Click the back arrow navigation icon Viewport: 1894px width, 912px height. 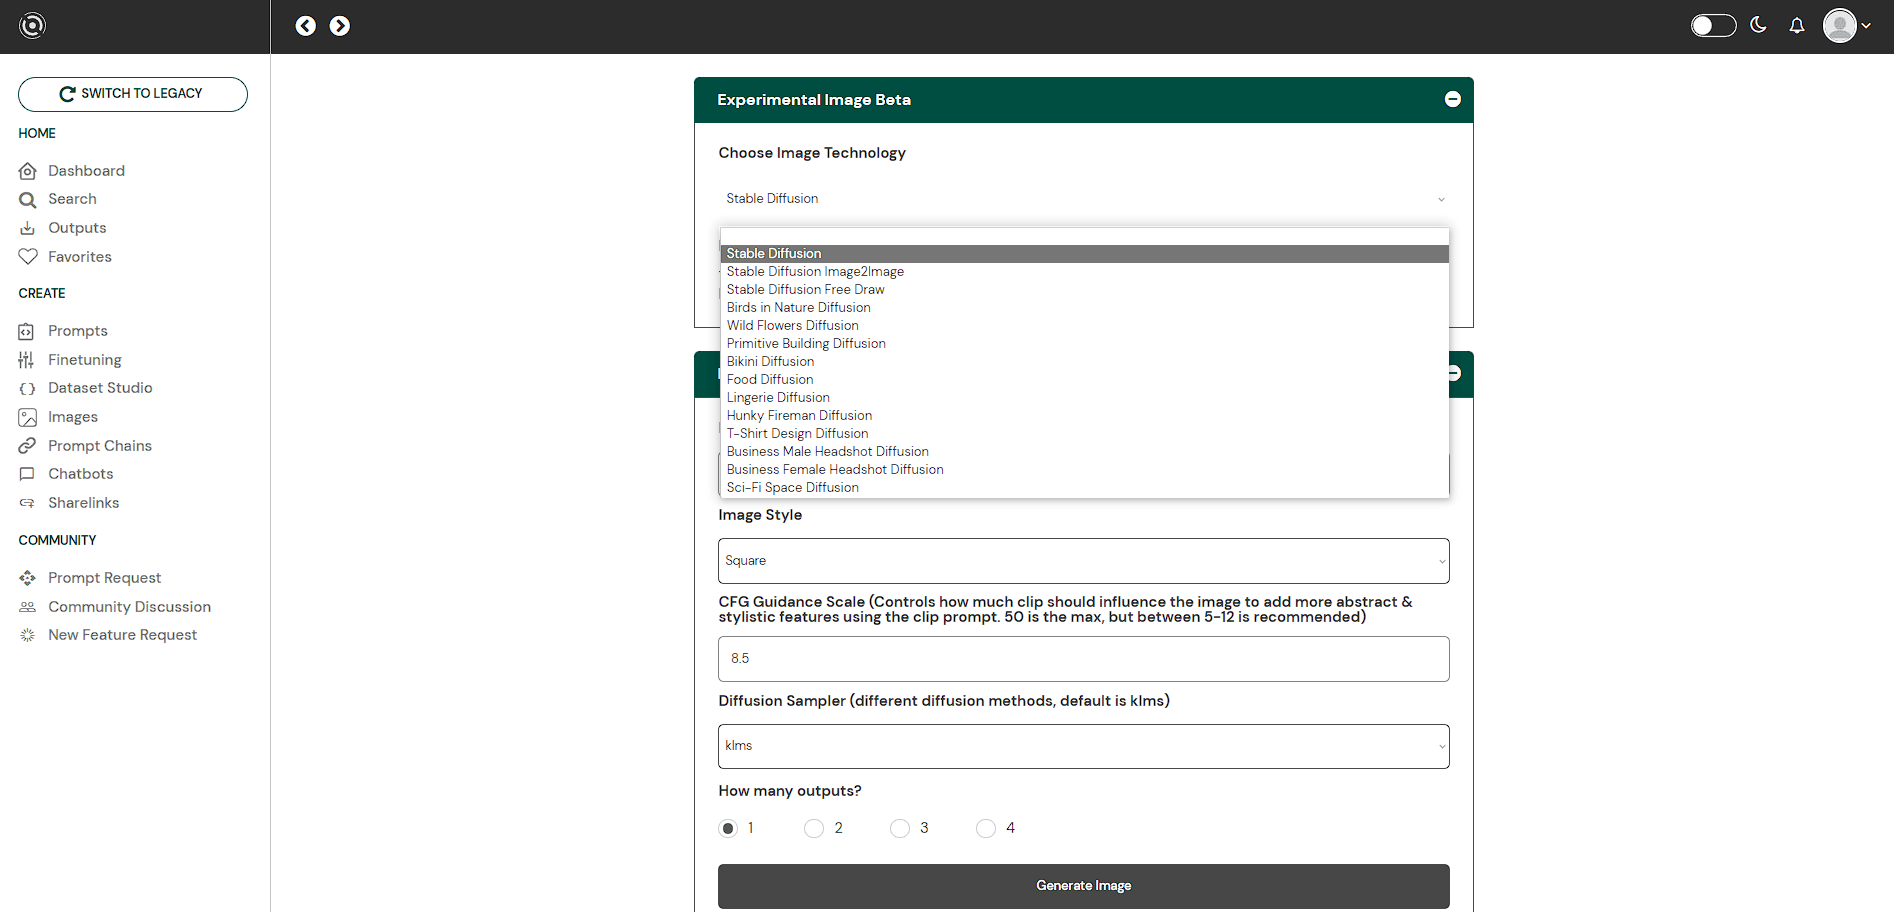click(x=306, y=26)
